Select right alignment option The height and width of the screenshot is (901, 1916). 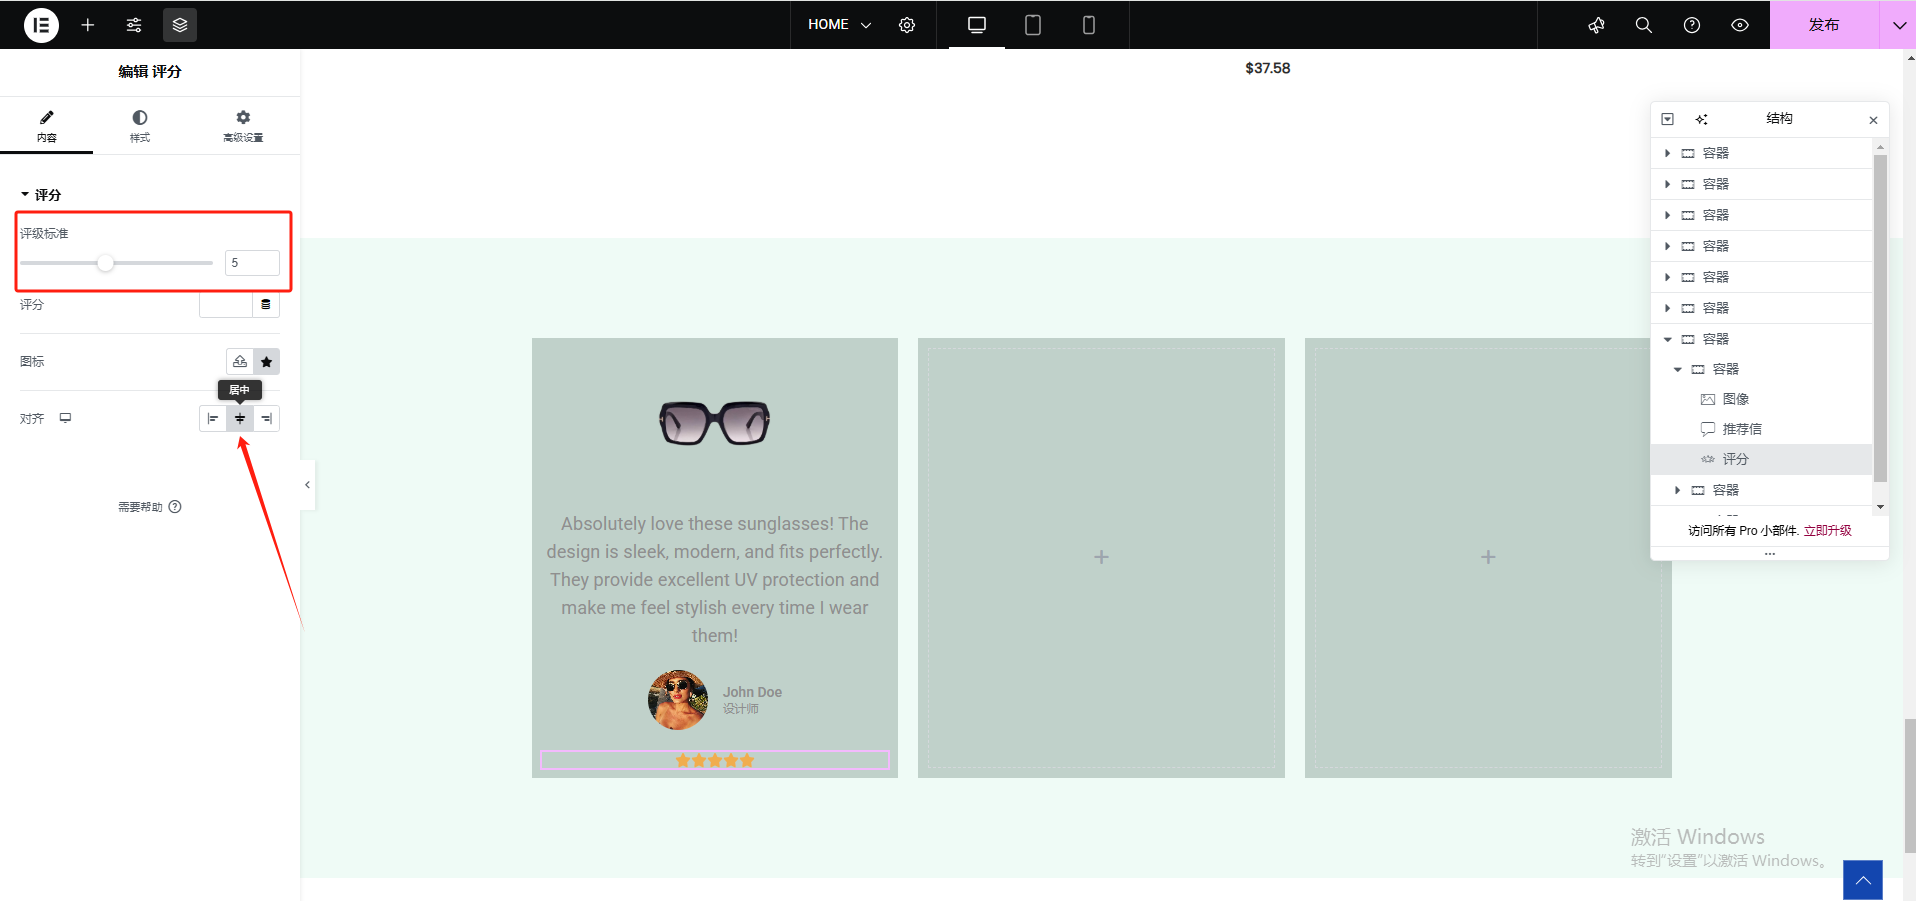(x=266, y=419)
